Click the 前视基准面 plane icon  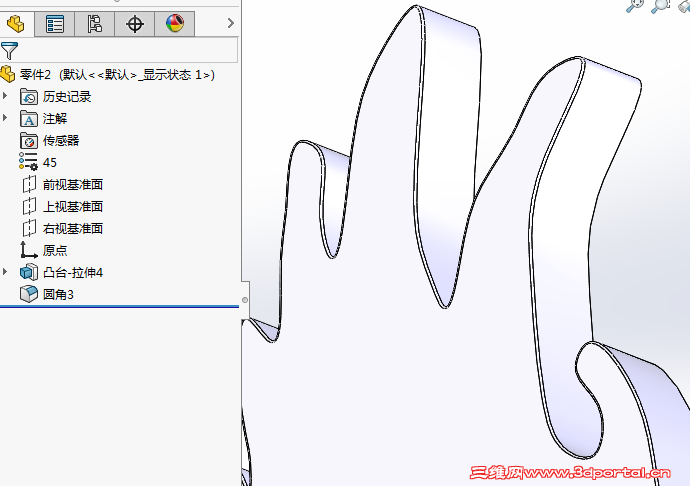pos(29,184)
